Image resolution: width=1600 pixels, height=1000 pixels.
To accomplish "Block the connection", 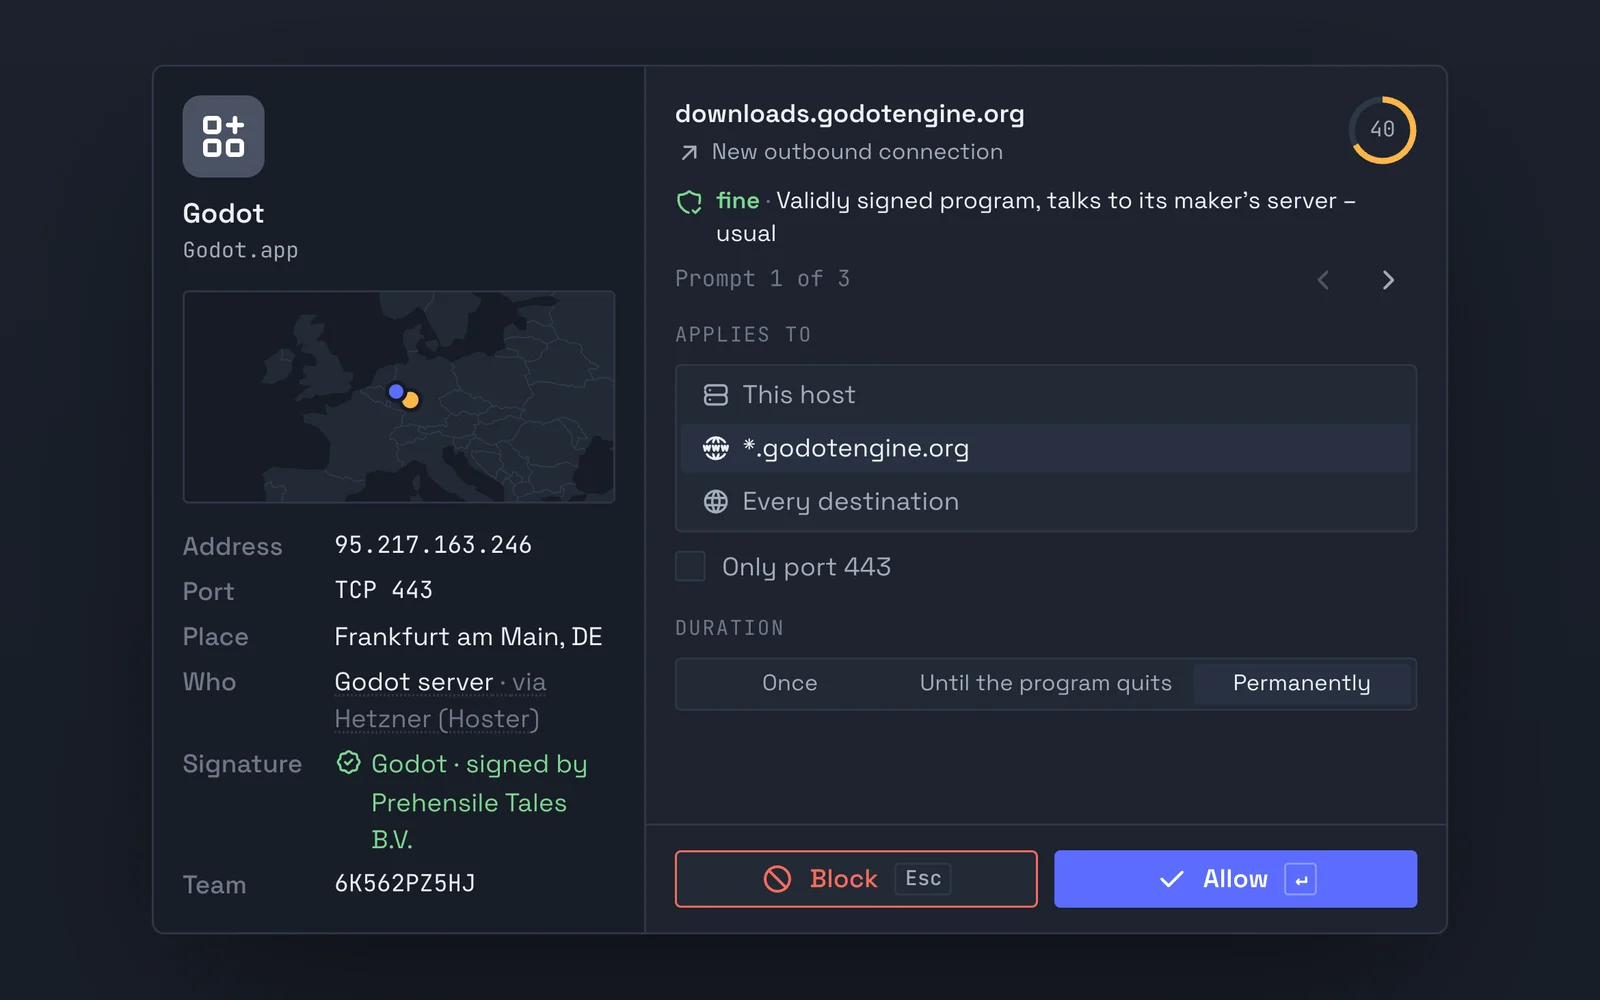I will click(856, 879).
